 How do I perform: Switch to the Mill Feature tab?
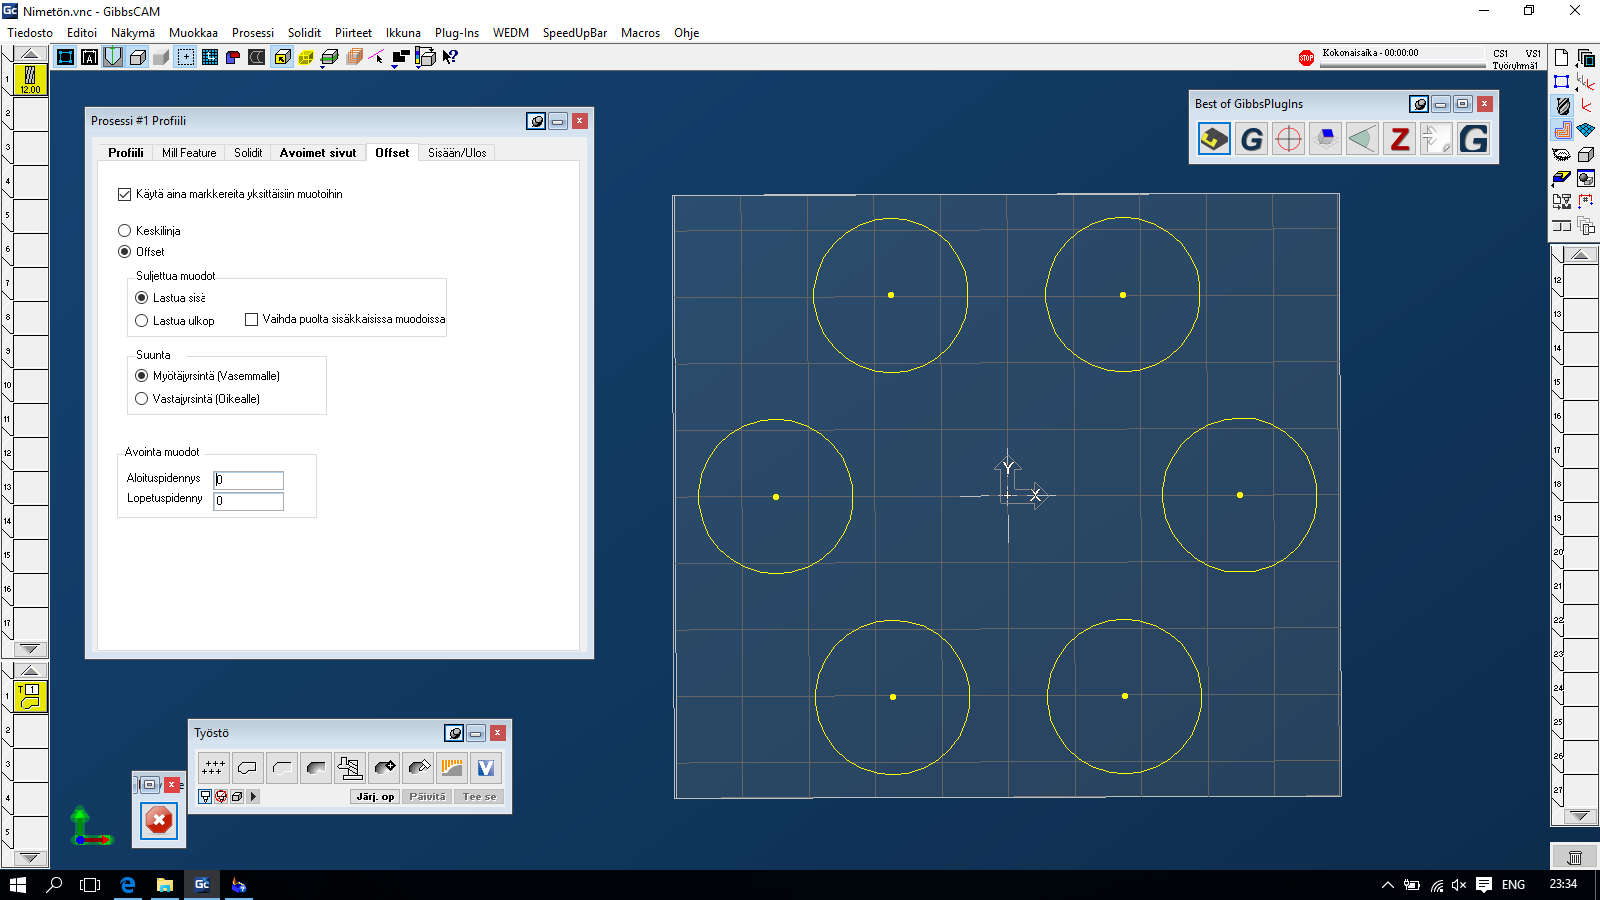(x=189, y=153)
